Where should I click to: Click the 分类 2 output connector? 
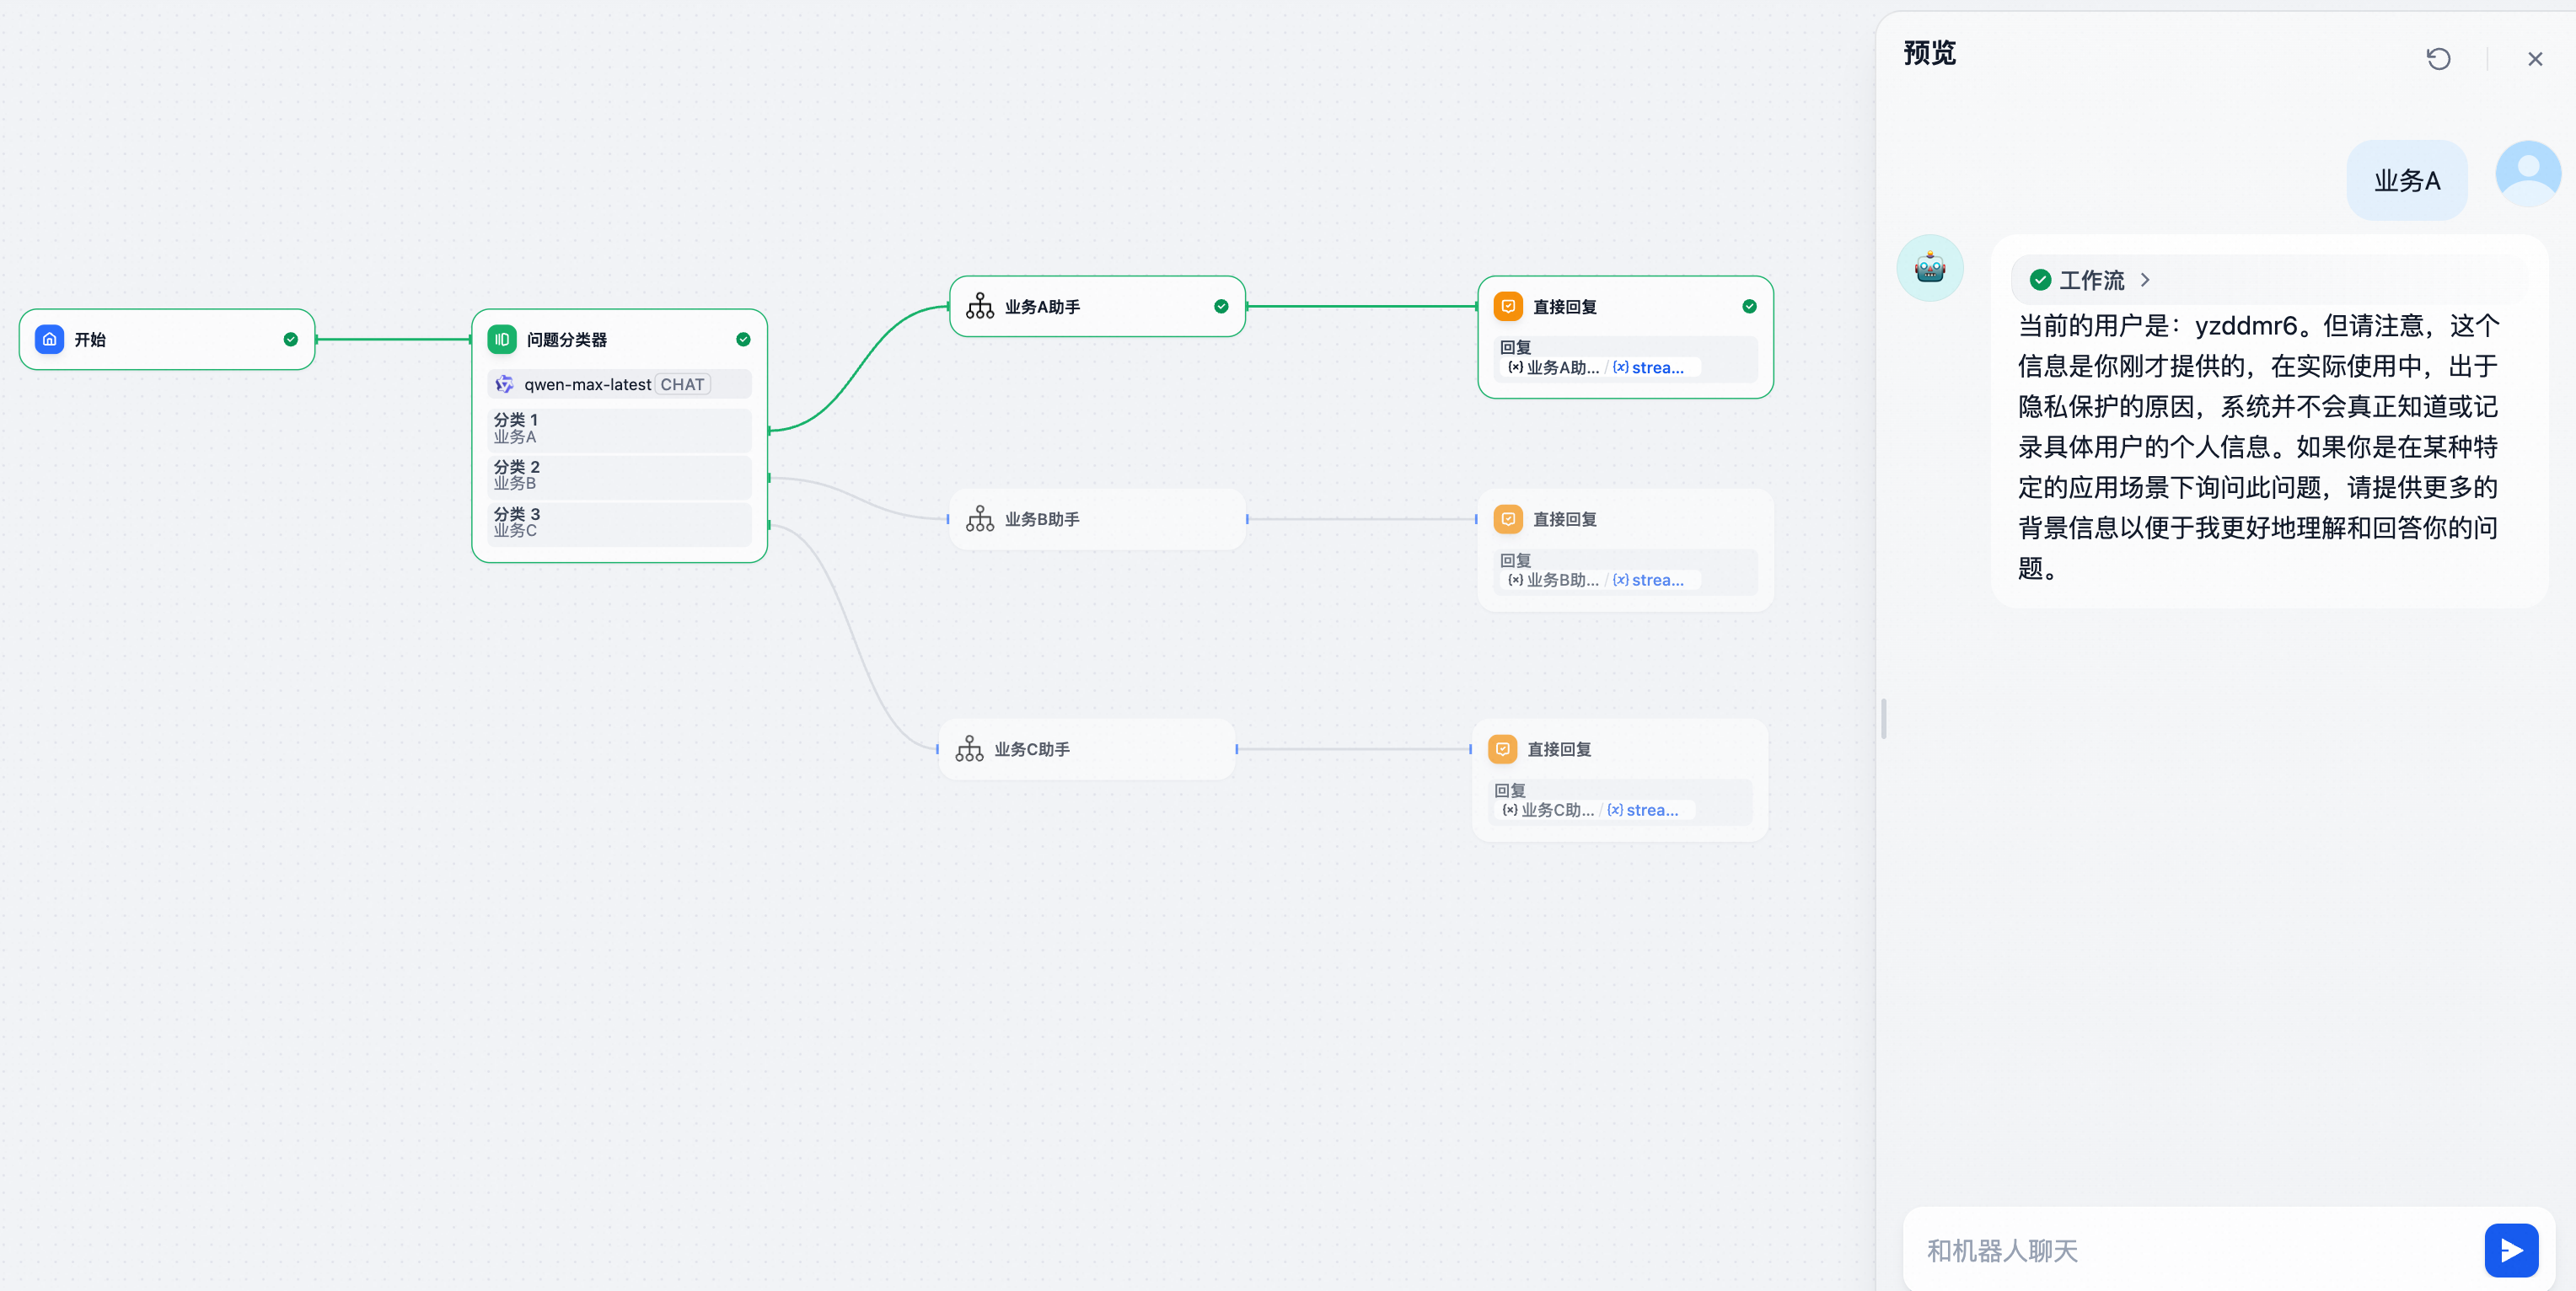(769, 478)
